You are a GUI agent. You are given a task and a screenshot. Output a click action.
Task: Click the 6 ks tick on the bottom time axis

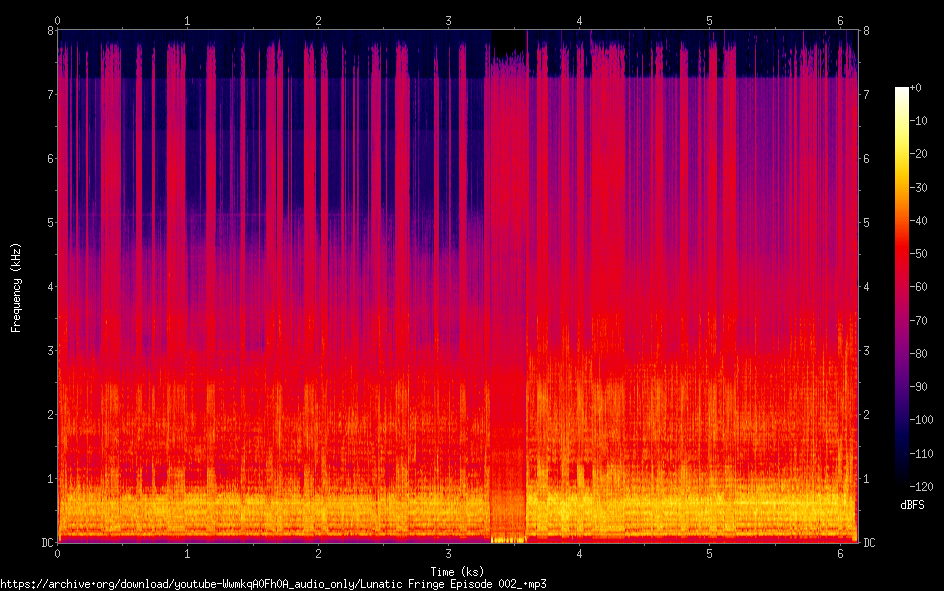tap(840, 553)
